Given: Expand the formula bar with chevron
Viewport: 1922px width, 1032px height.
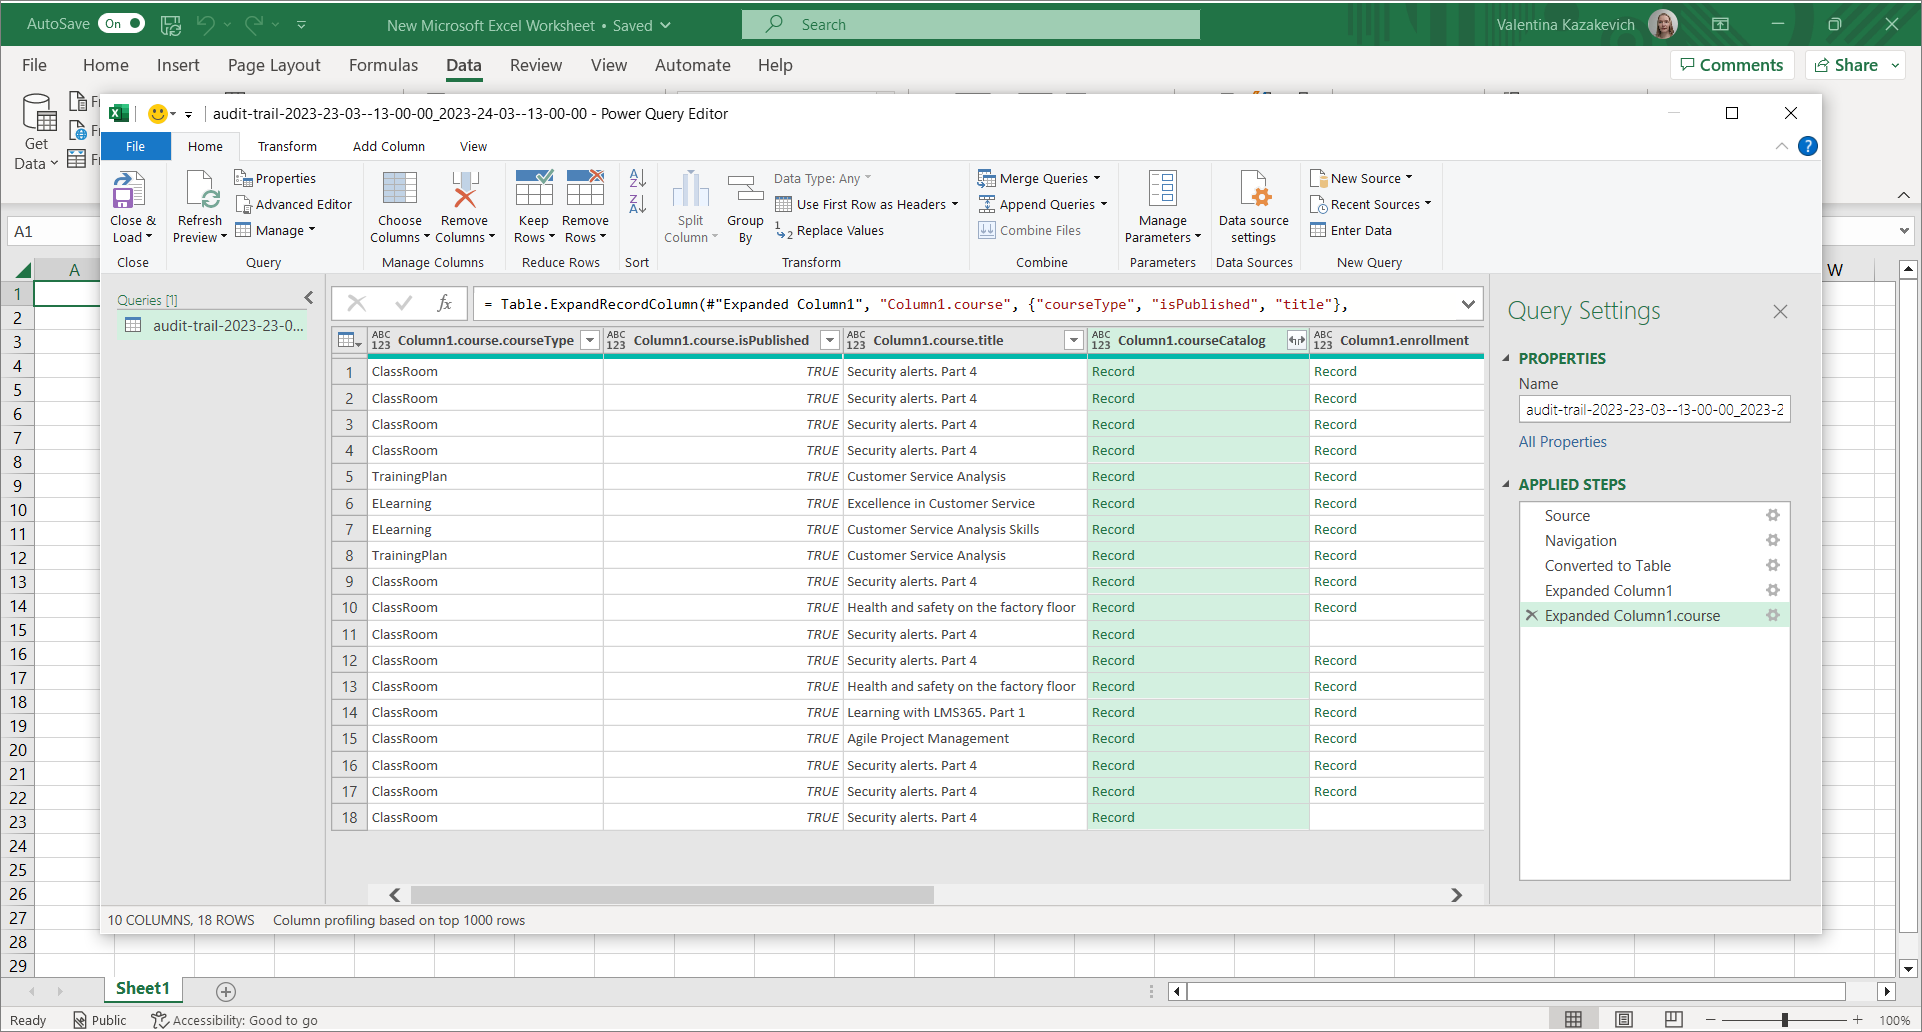Looking at the screenshot, I should [x=1467, y=304].
